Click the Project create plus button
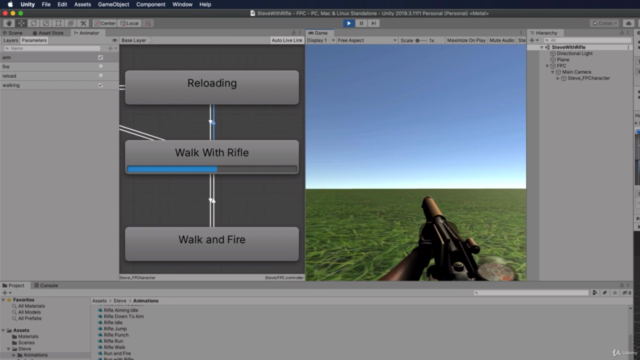Viewport: 640px width, 360px height. (x=7, y=293)
